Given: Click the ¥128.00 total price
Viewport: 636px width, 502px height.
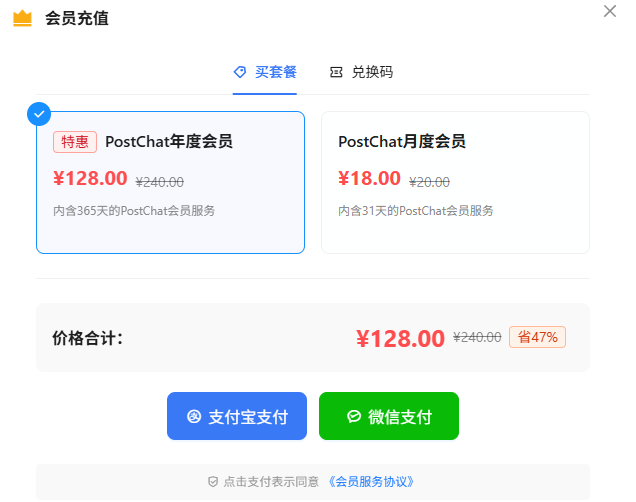Looking at the screenshot, I should [400, 338].
